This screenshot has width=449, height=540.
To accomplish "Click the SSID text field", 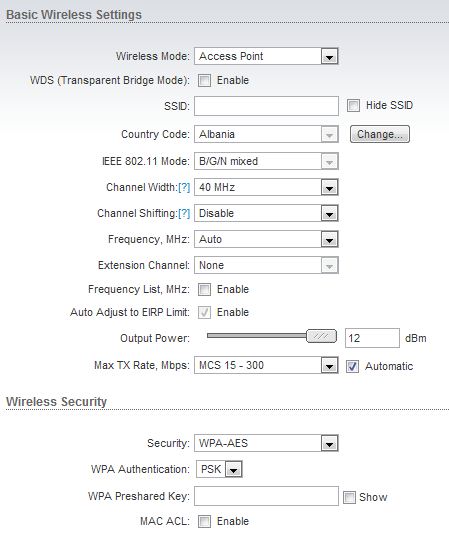I will 266,106.
